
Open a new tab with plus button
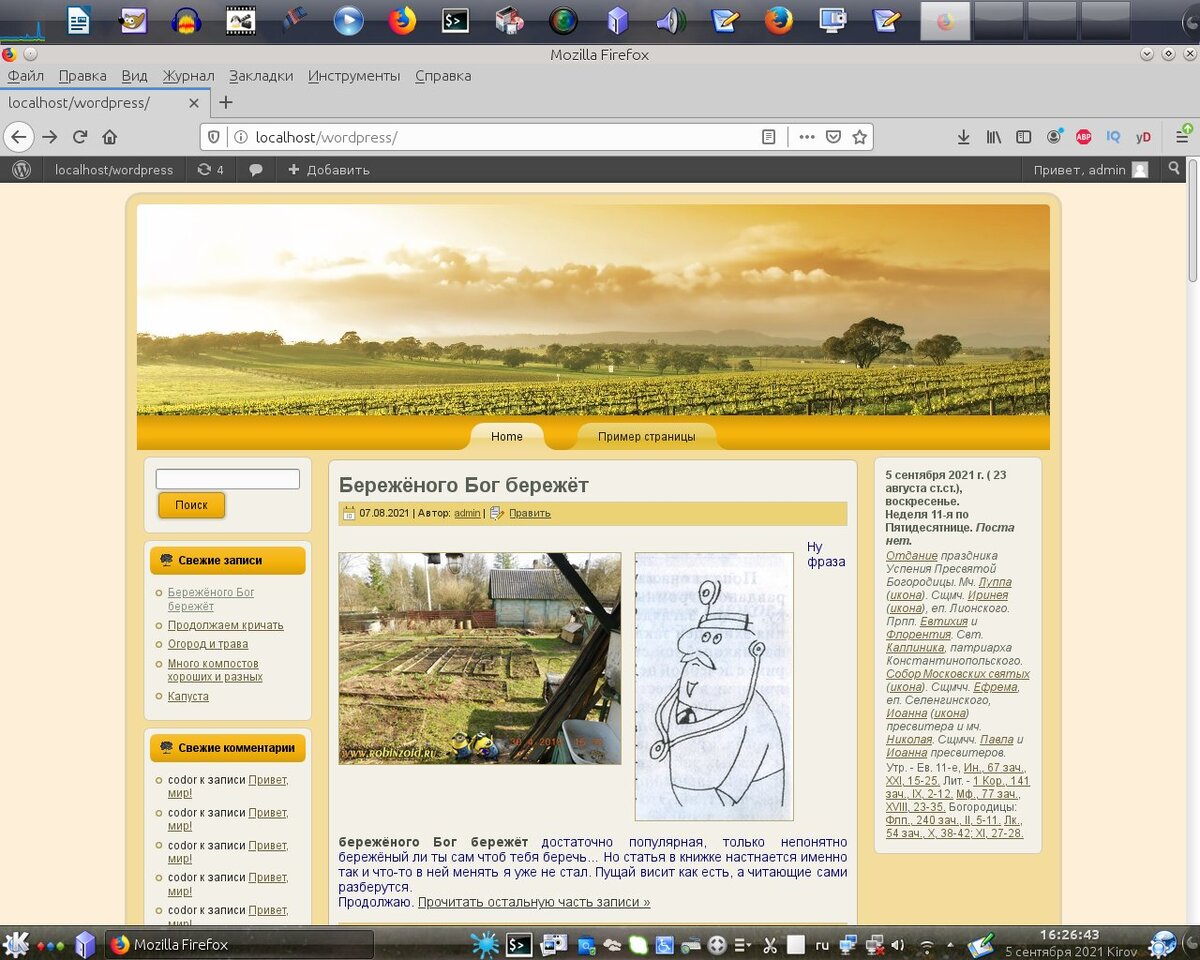pyautogui.click(x=226, y=102)
